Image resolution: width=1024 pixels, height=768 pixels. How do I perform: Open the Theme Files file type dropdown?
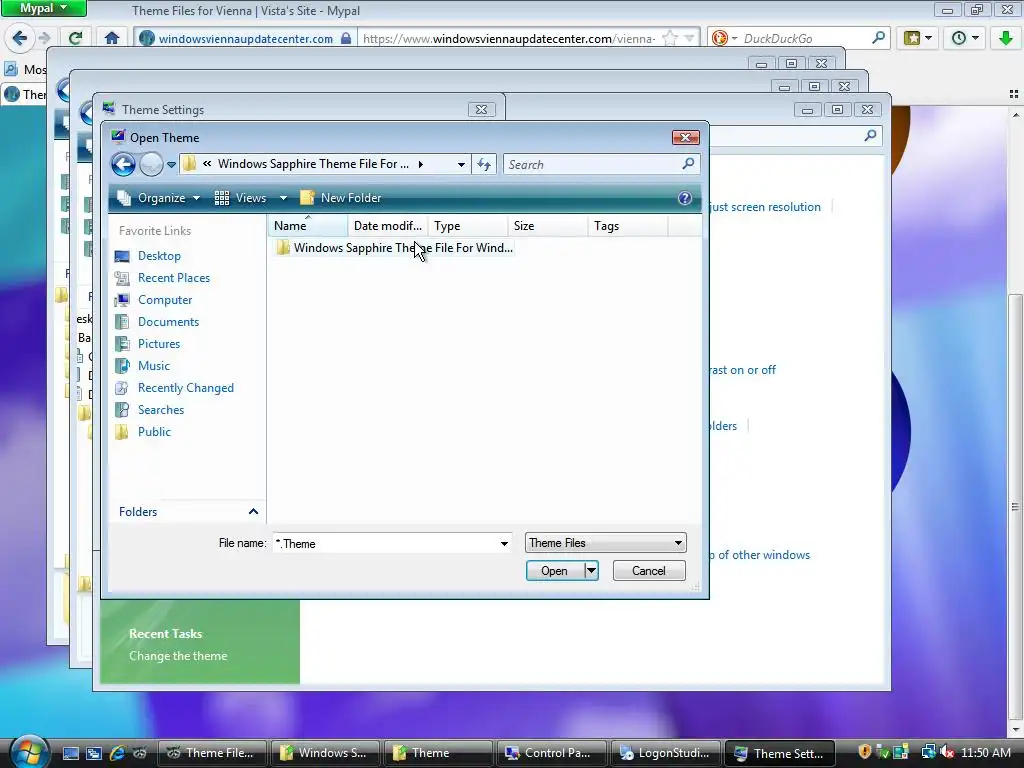(x=605, y=543)
